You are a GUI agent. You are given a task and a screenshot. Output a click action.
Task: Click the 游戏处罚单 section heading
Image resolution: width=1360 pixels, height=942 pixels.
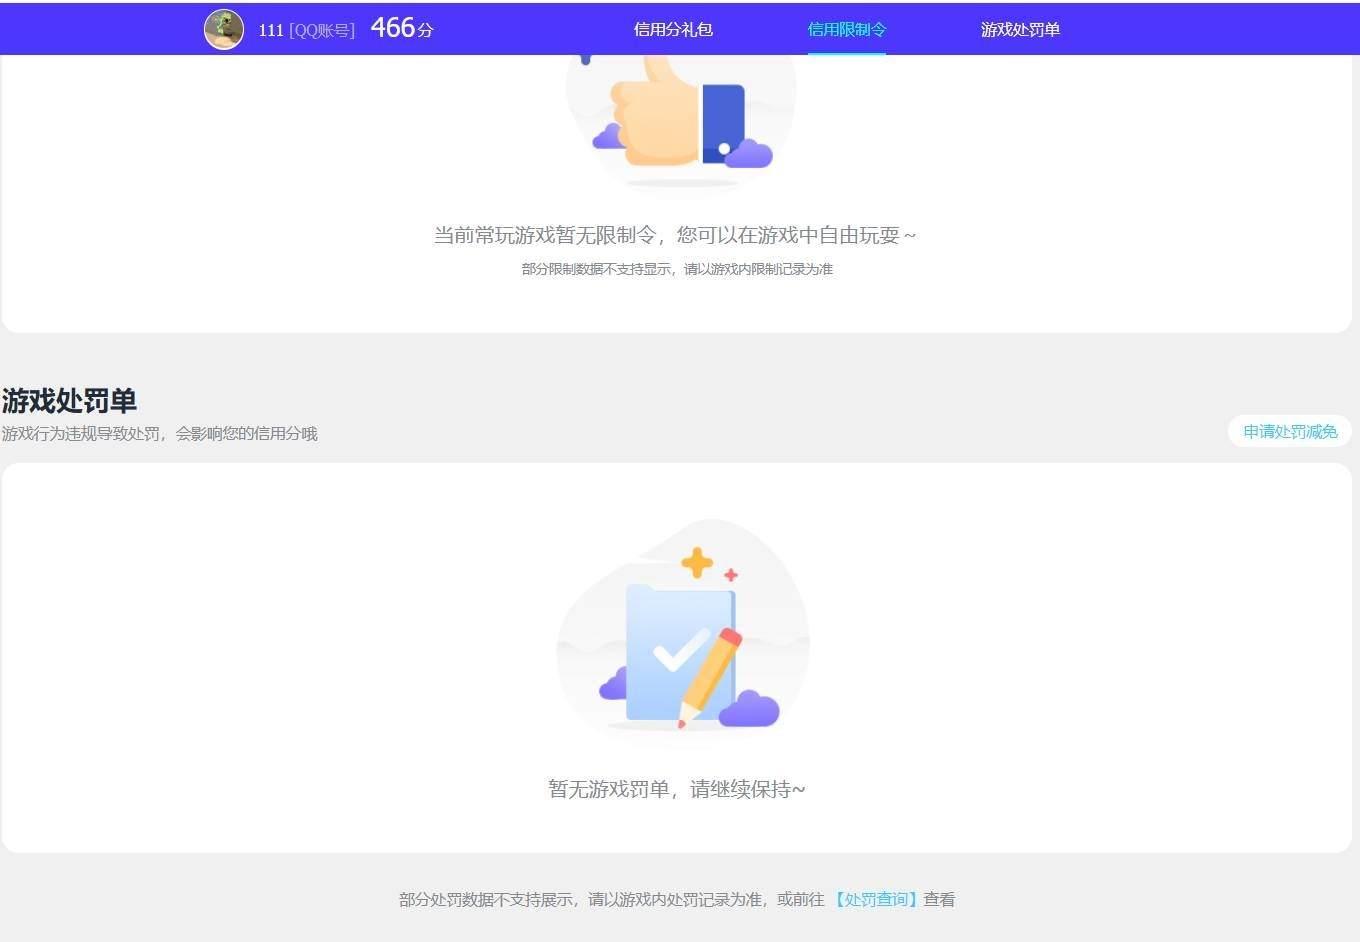tap(69, 401)
